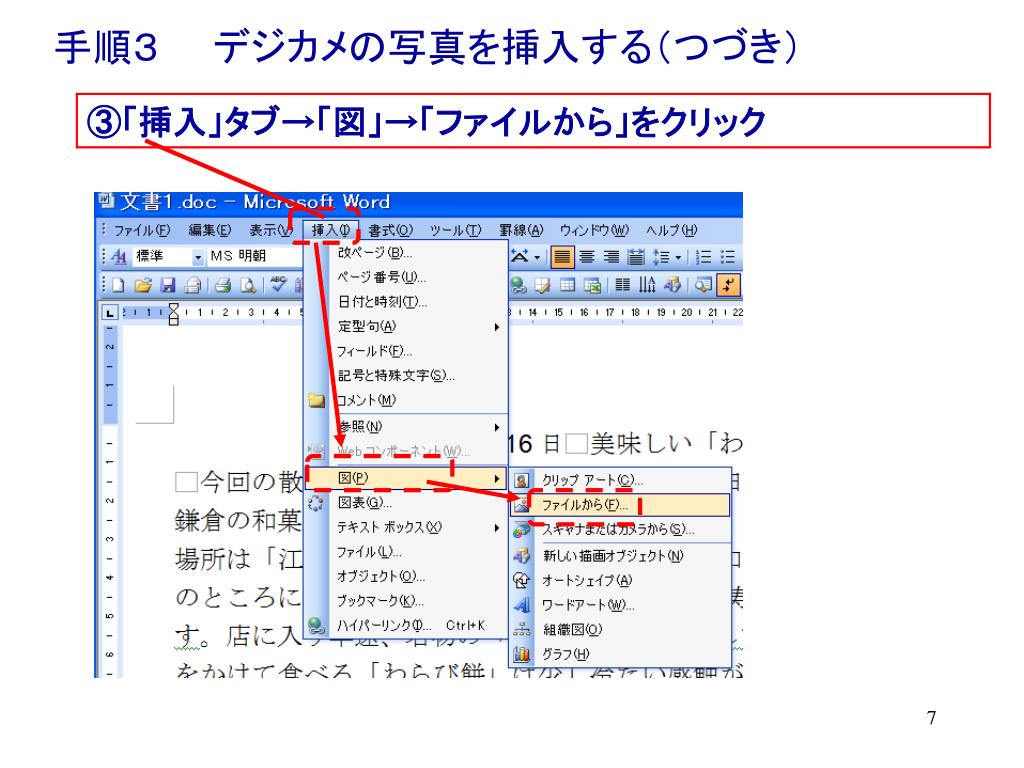Print the document via printer icon
Image resolution: width=1024 pixels, height=768 pixels.
tap(223, 285)
